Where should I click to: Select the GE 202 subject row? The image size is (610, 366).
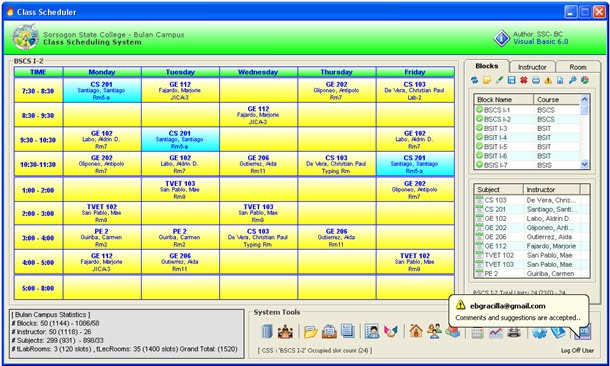click(x=532, y=228)
